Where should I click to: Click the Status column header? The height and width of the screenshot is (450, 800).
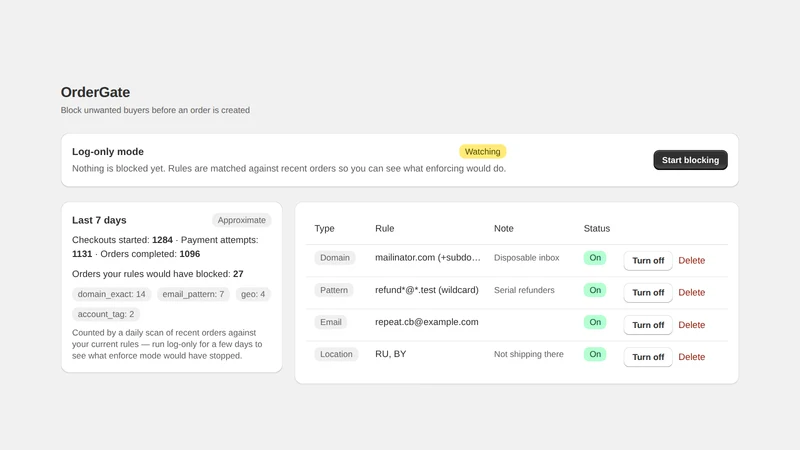596,229
